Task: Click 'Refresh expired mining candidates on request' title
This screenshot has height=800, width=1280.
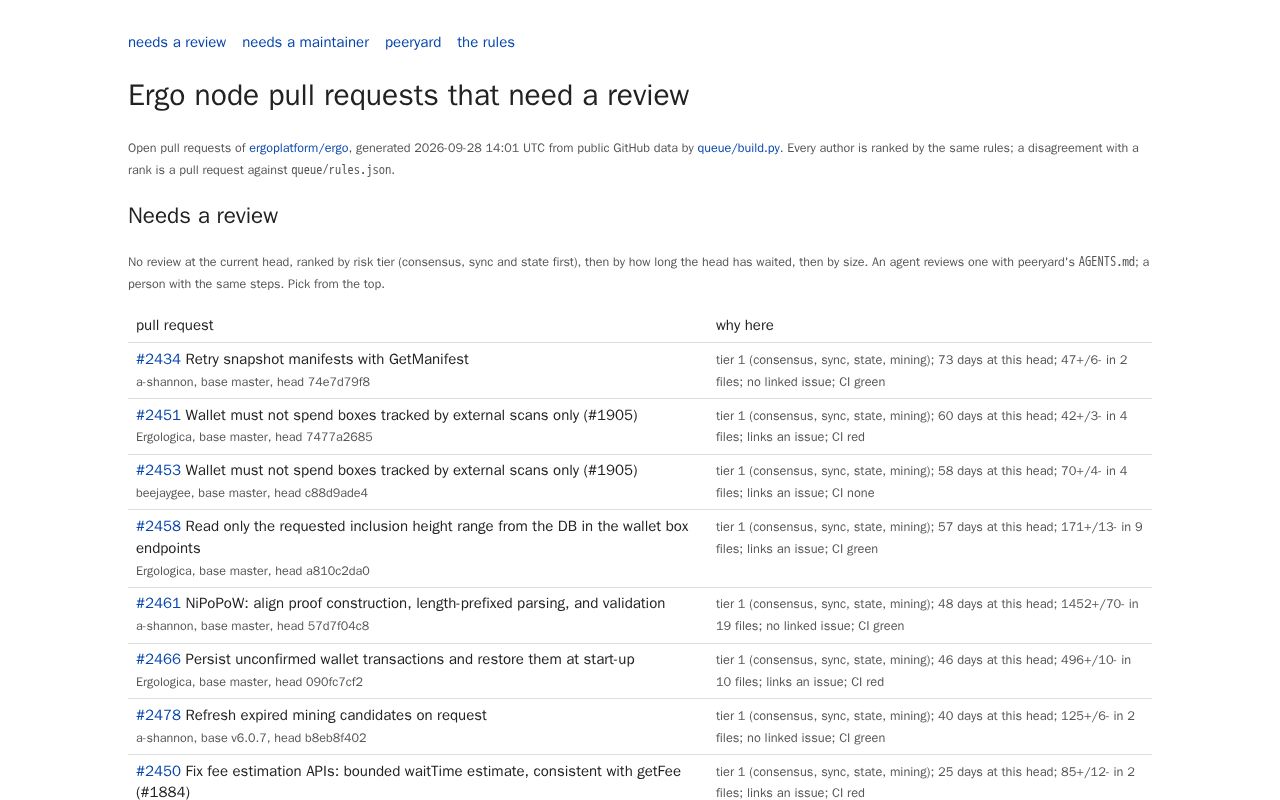Action: (x=336, y=715)
